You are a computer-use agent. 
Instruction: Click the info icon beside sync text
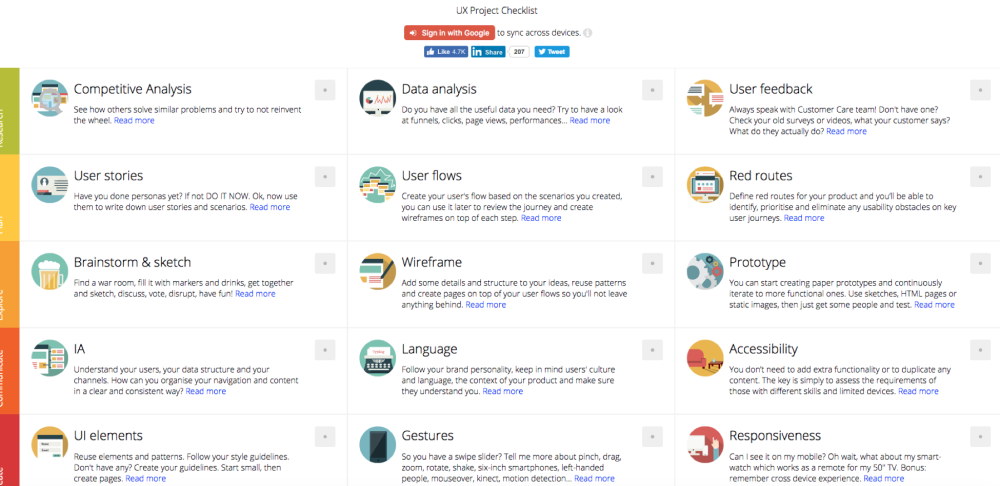(587, 33)
